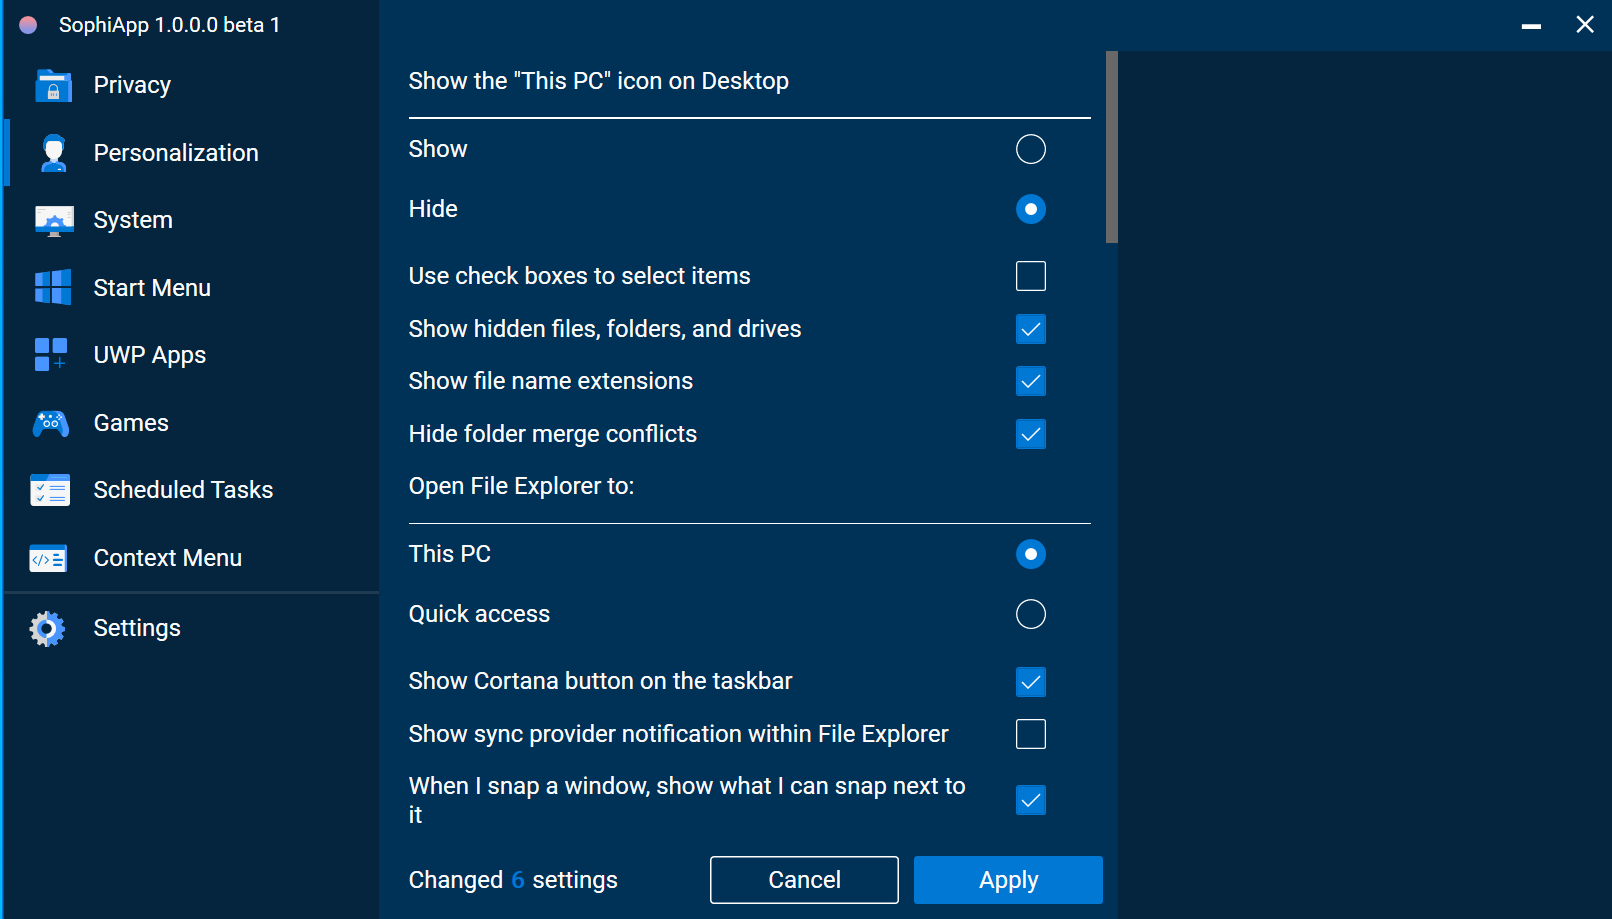1612x919 pixels.
Task: Click the System monitor icon
Action: tap(53, 220)
